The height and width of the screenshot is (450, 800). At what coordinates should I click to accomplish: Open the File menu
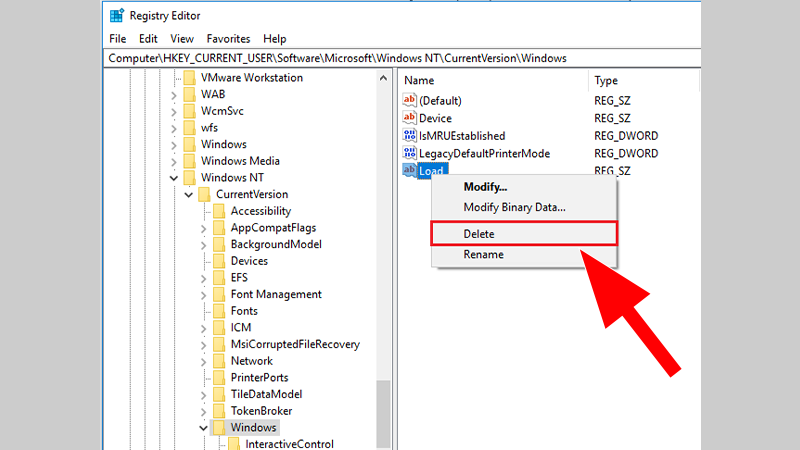coord(117,39)
